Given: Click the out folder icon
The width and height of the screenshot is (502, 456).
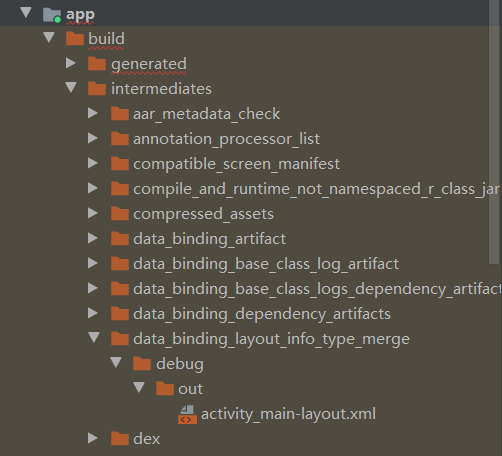Looking at the screenshot, I should click(165, 389).
